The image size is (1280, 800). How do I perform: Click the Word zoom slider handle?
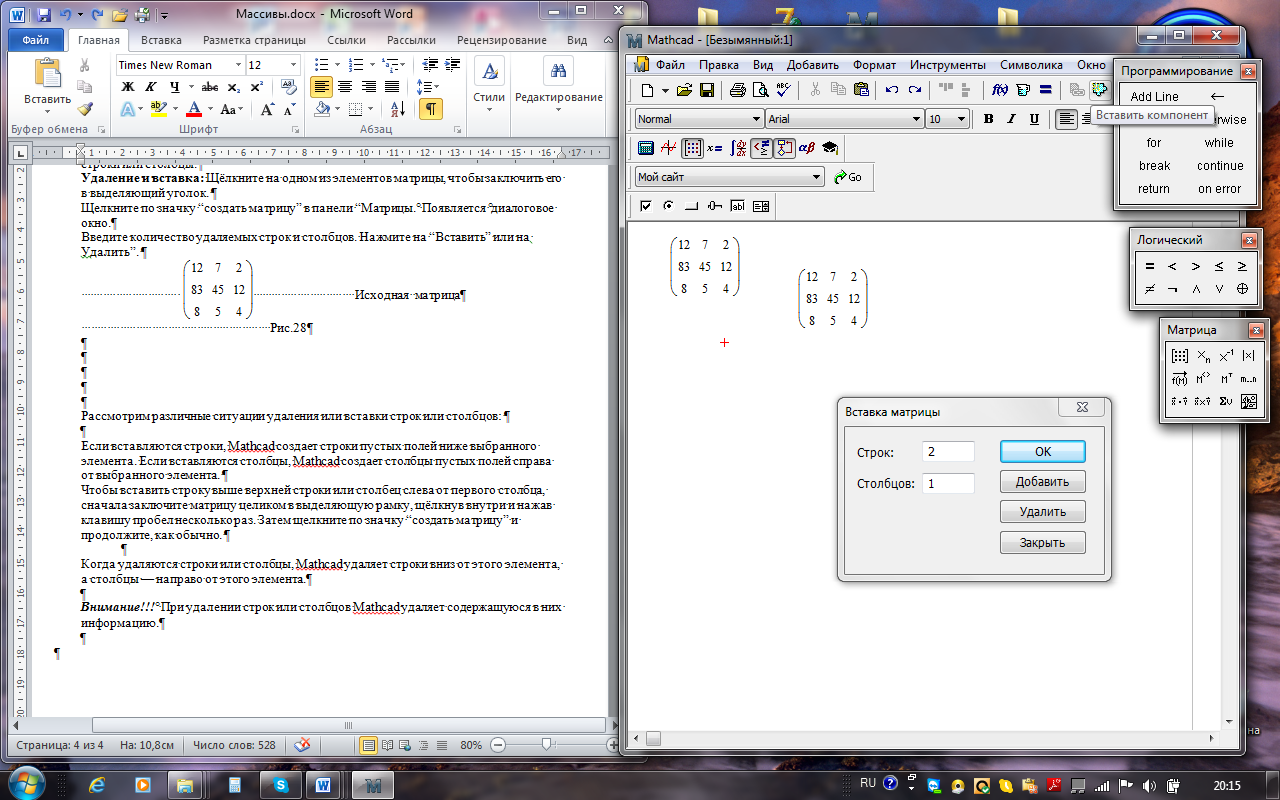[x=546, y=745]
